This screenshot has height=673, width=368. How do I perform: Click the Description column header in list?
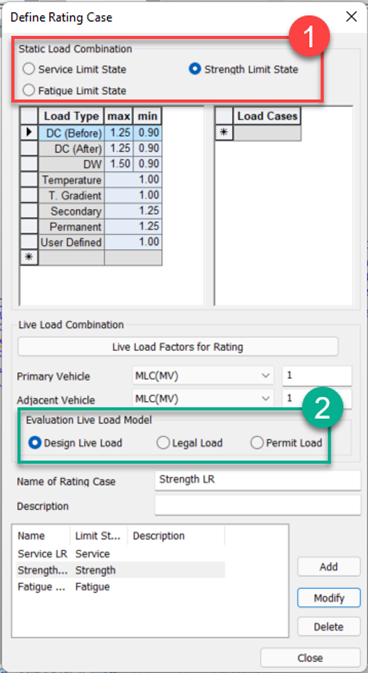click(176, 536)
